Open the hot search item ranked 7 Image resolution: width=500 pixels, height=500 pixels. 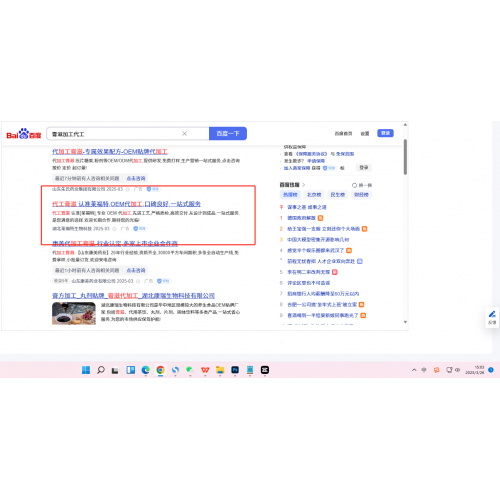[323, 294]
